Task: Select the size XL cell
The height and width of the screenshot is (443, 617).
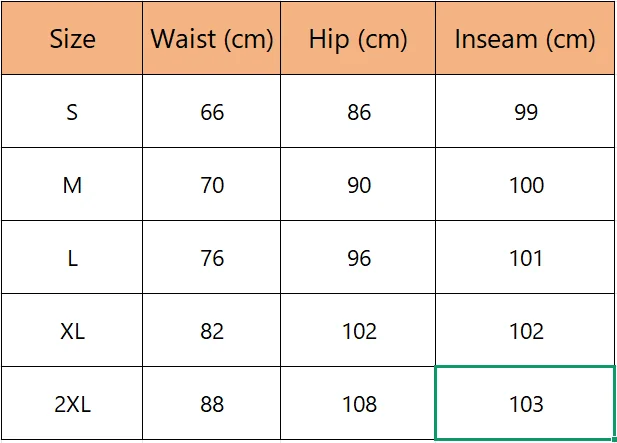Action: (72, 331)
